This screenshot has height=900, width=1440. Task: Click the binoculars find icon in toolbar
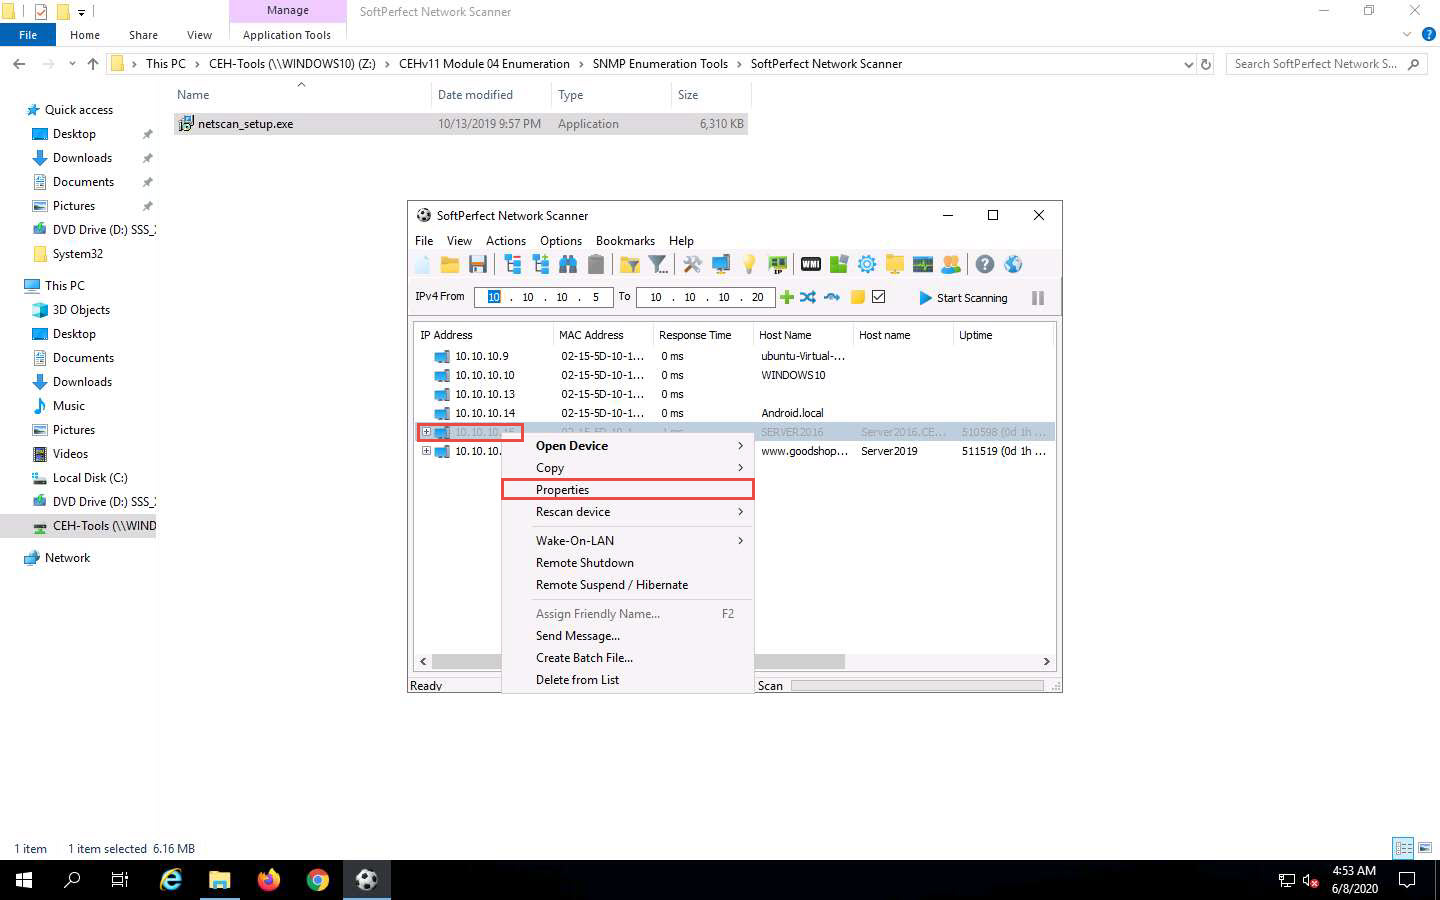click(568, 265)
